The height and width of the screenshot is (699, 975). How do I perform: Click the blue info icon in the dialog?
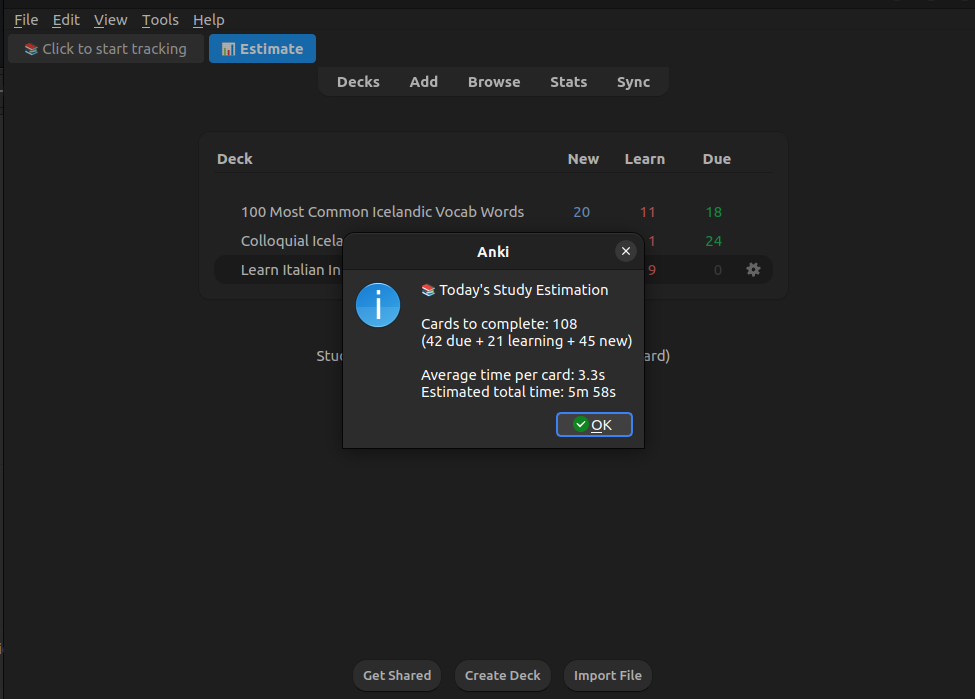coord(378,305)
